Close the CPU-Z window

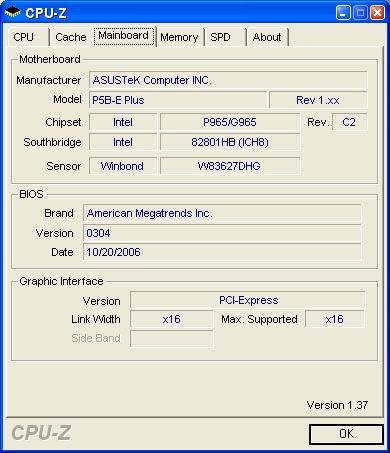tap(378, 13)
